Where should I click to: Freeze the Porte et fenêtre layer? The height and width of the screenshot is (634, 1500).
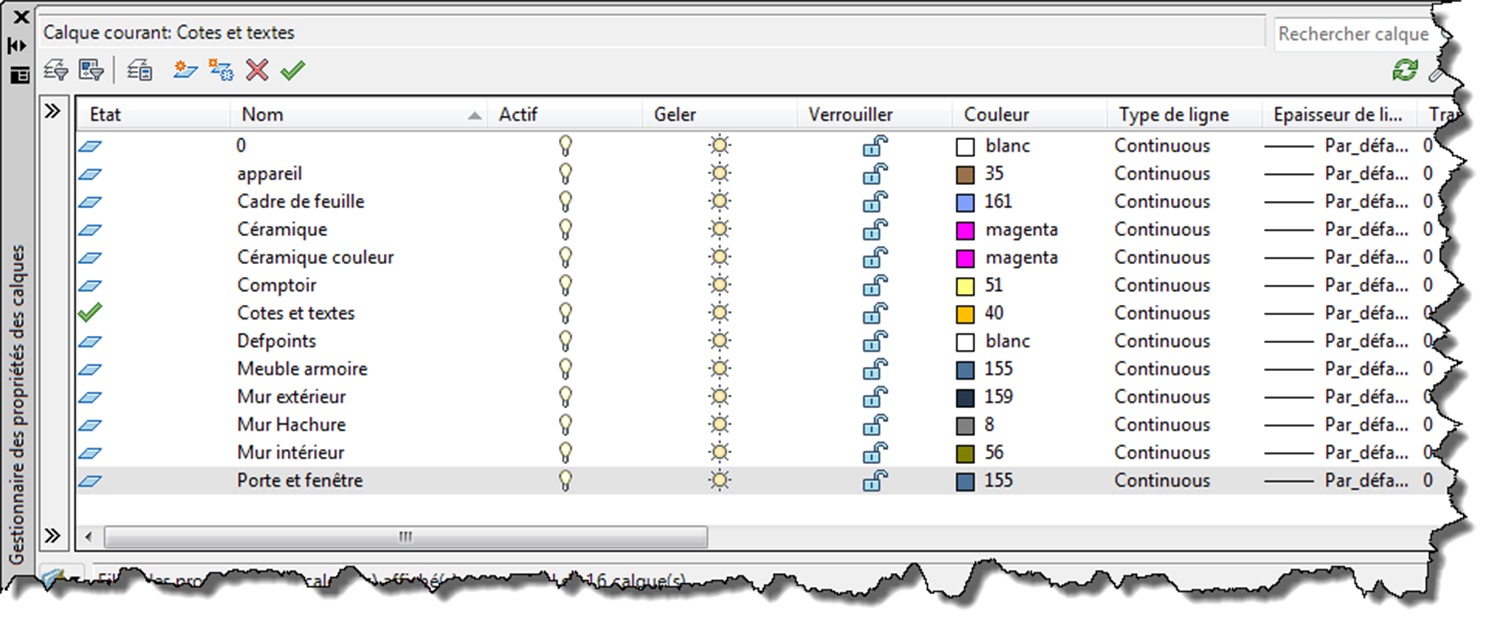(719, 481)
